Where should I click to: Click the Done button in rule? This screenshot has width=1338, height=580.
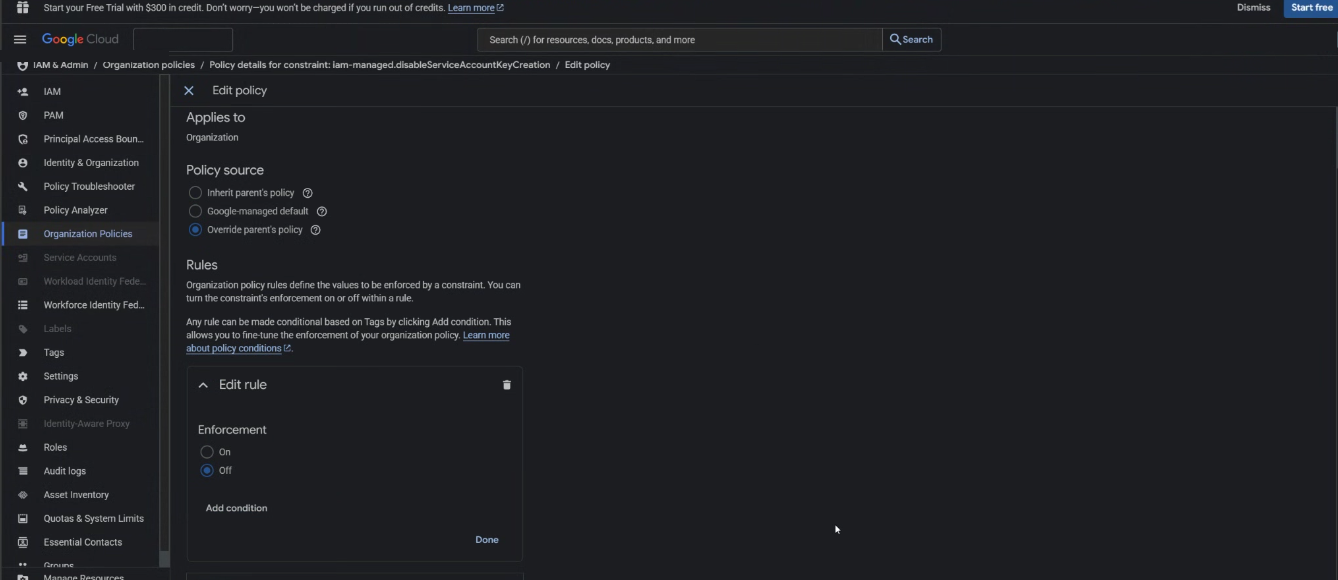tap(487, 540)
